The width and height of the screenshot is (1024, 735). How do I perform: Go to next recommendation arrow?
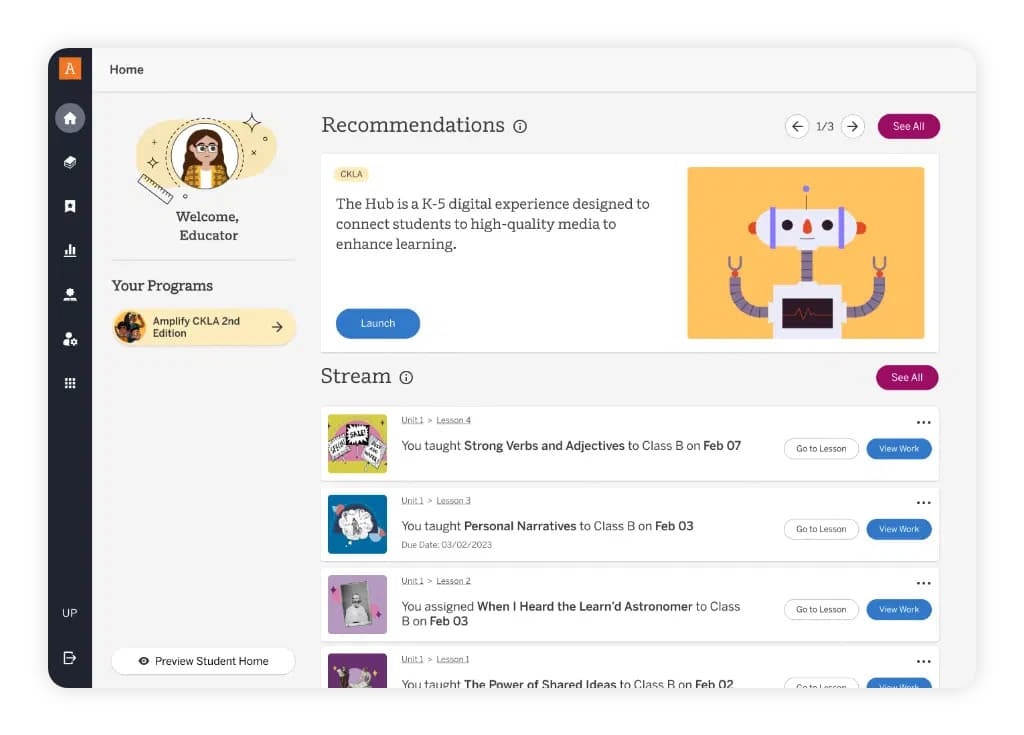(x=853, y=126)
